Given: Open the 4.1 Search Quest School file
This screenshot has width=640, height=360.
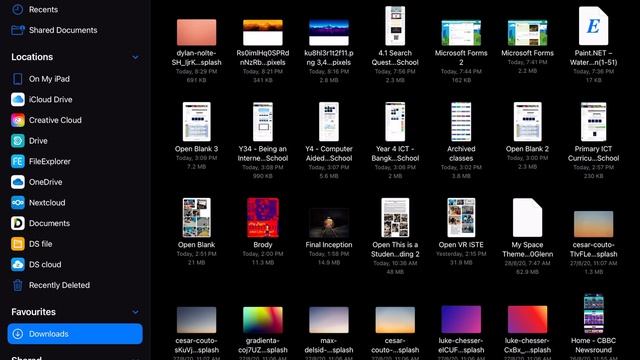Looking at the screenshot, I should 395,26.
